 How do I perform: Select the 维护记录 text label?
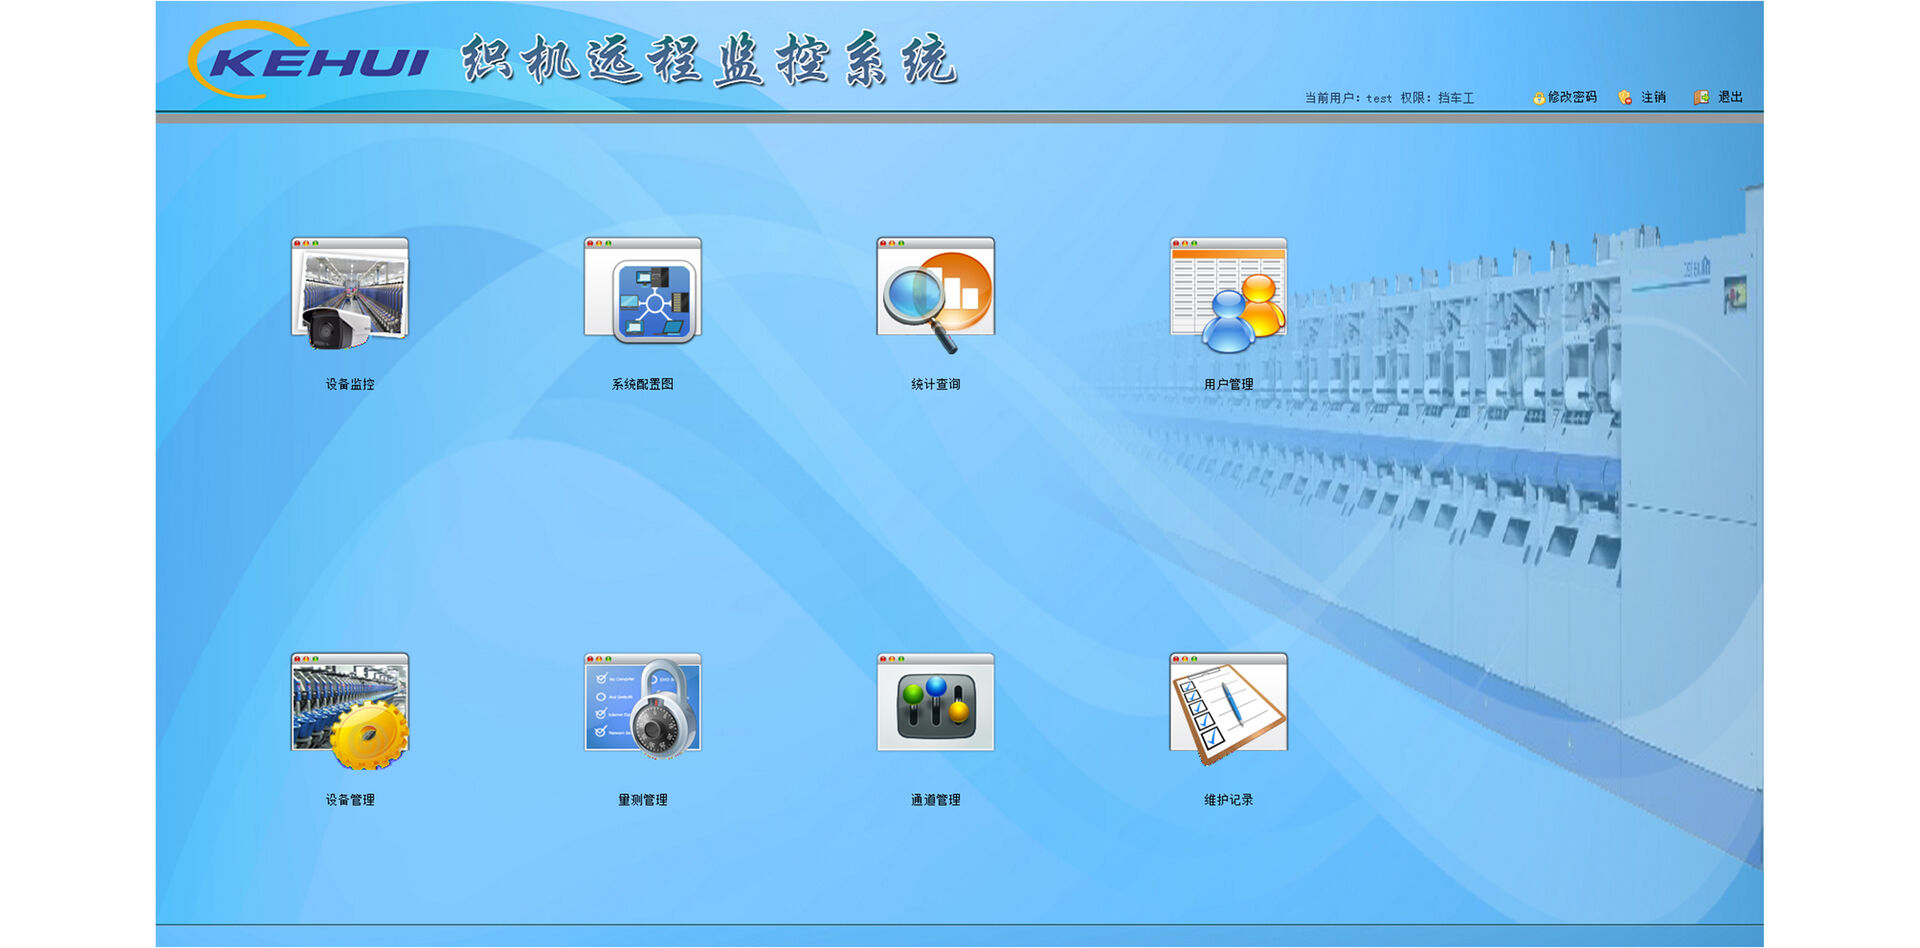pyautogui.click(x=1228, y=800)
